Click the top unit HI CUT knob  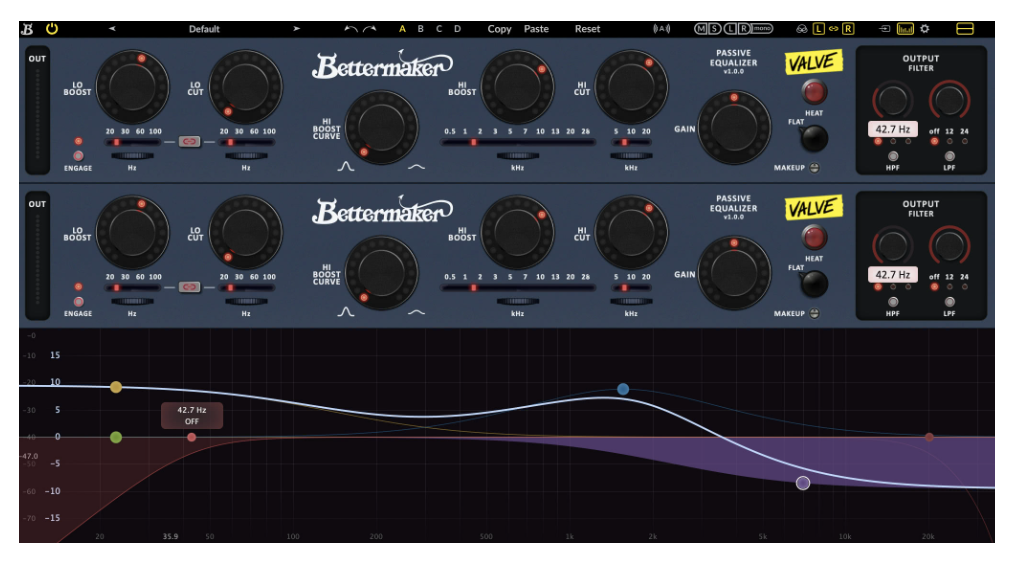tap(631, 86)
